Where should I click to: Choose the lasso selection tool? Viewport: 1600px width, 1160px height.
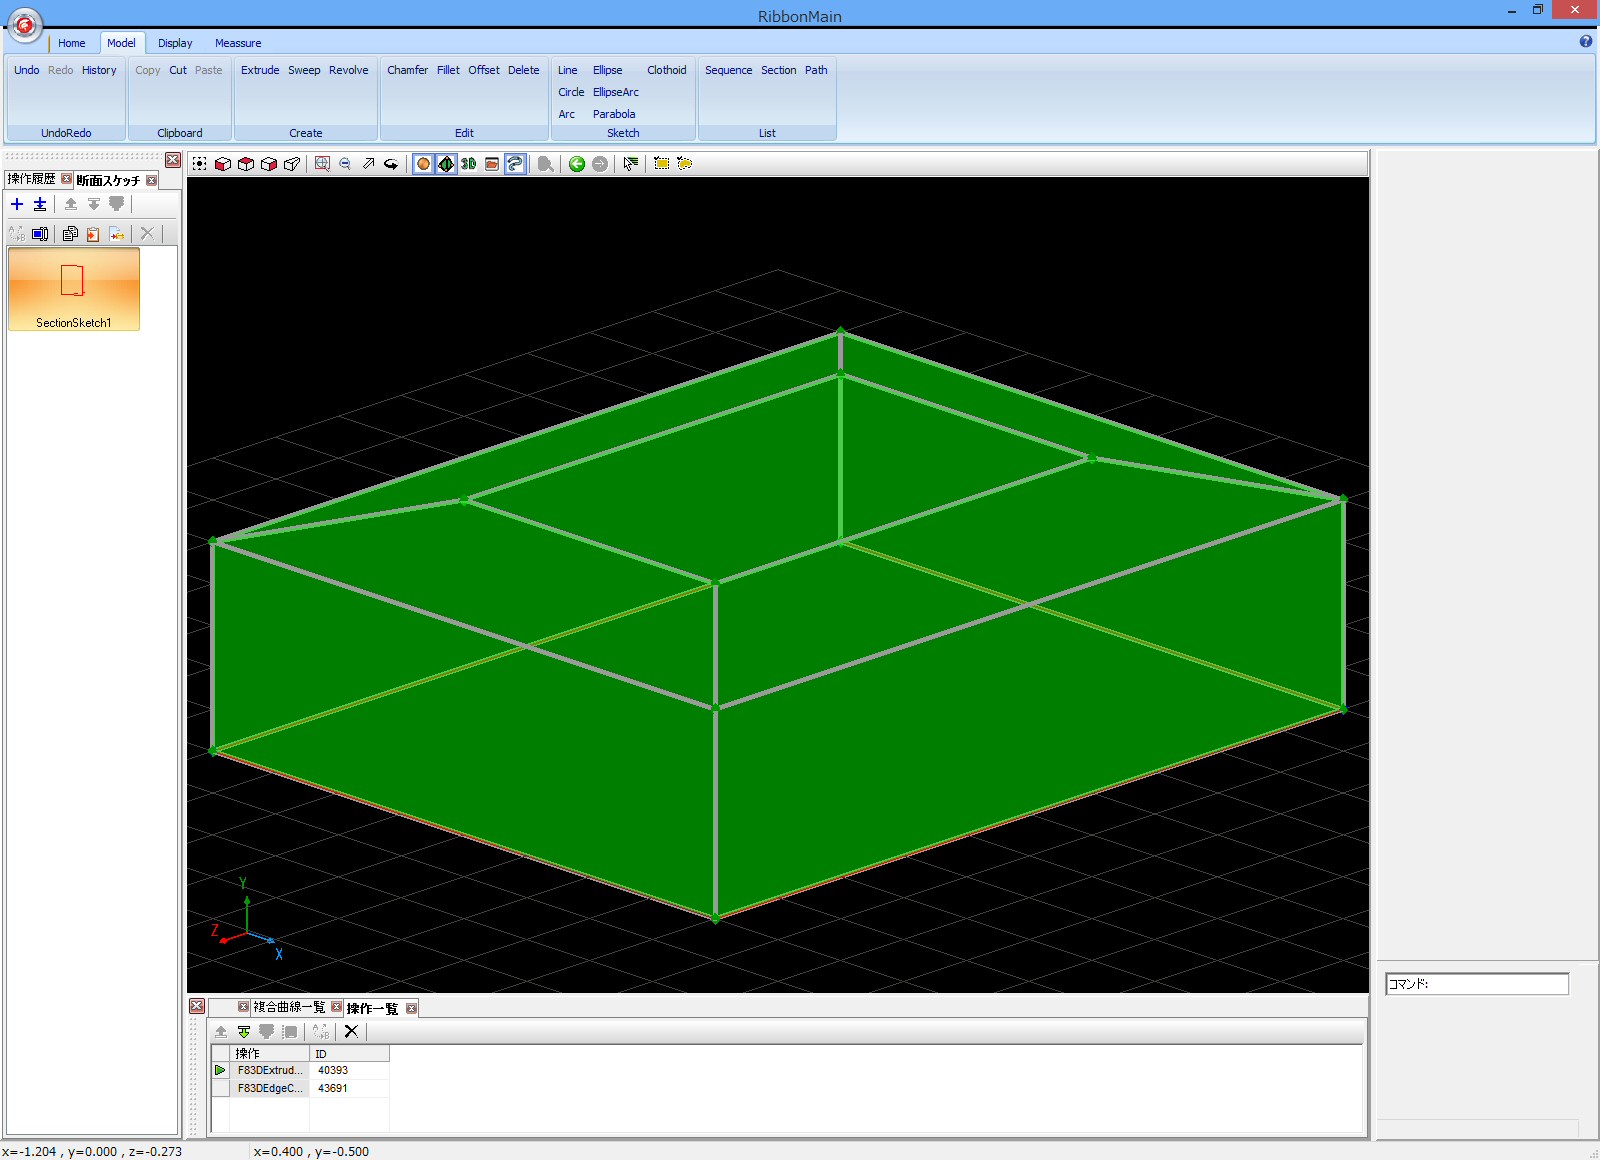pyautogui.click(x=684, y=164)
